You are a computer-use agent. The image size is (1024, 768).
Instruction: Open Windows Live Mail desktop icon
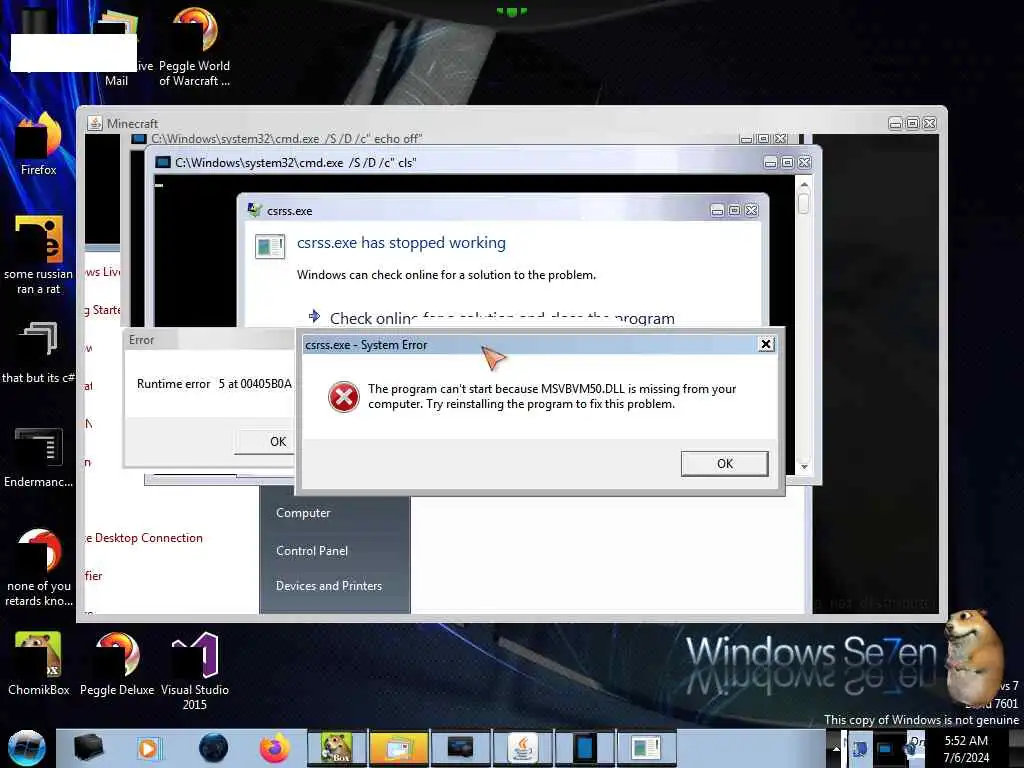coord(116,47)
